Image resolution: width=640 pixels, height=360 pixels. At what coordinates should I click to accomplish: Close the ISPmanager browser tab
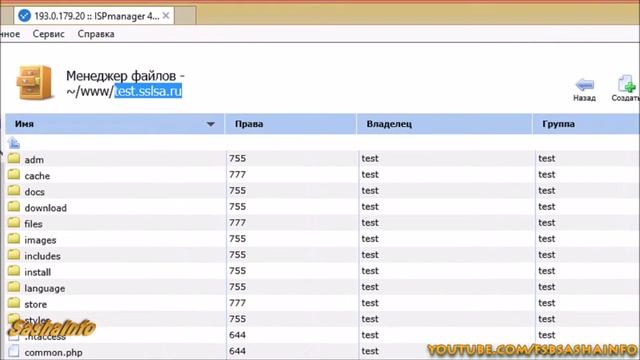point(166,16)
